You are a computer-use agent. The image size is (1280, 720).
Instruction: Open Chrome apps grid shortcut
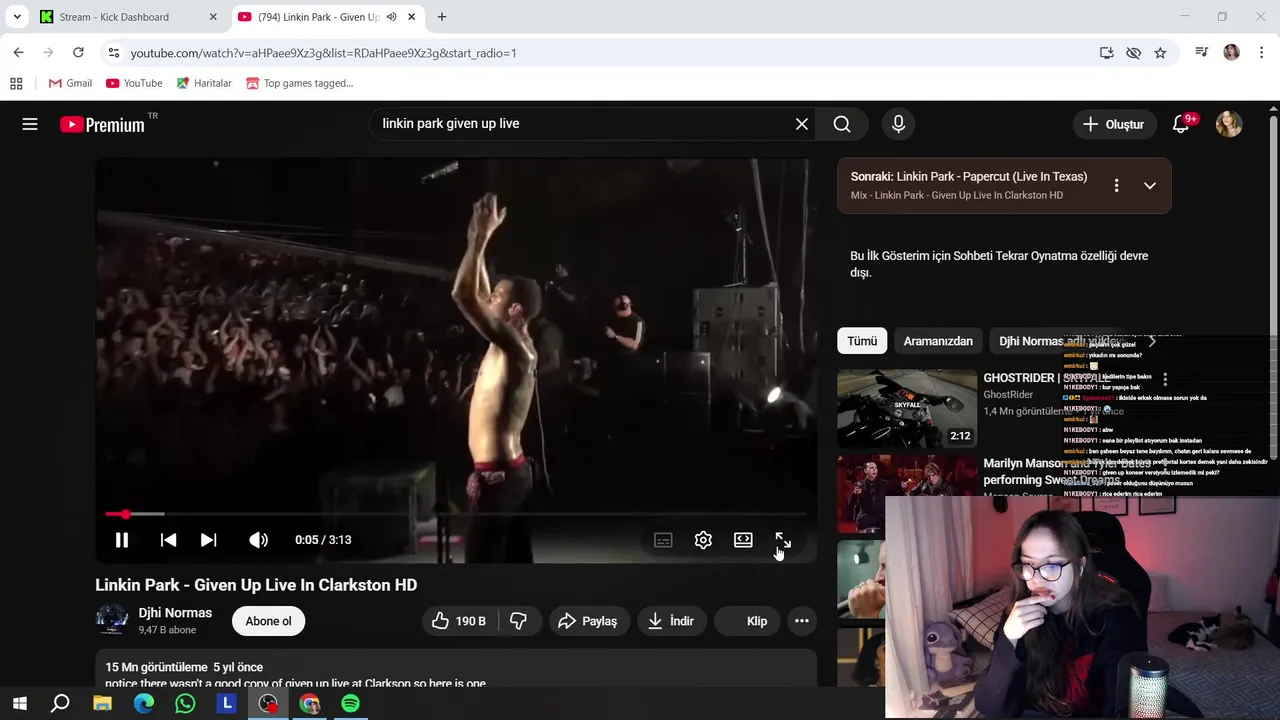(x=16, y=83)
